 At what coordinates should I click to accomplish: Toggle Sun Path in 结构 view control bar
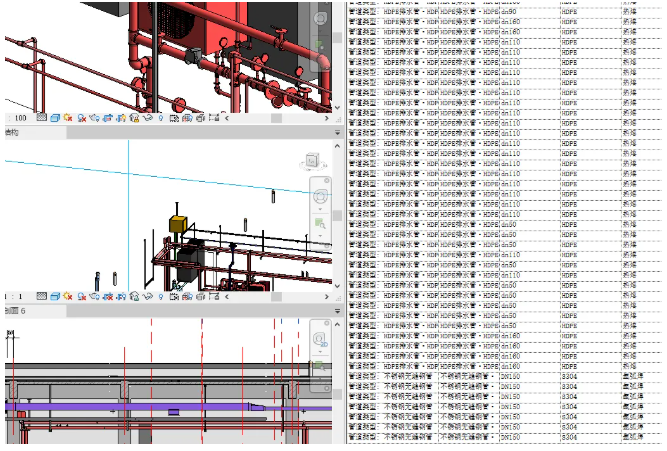point(68,297)
